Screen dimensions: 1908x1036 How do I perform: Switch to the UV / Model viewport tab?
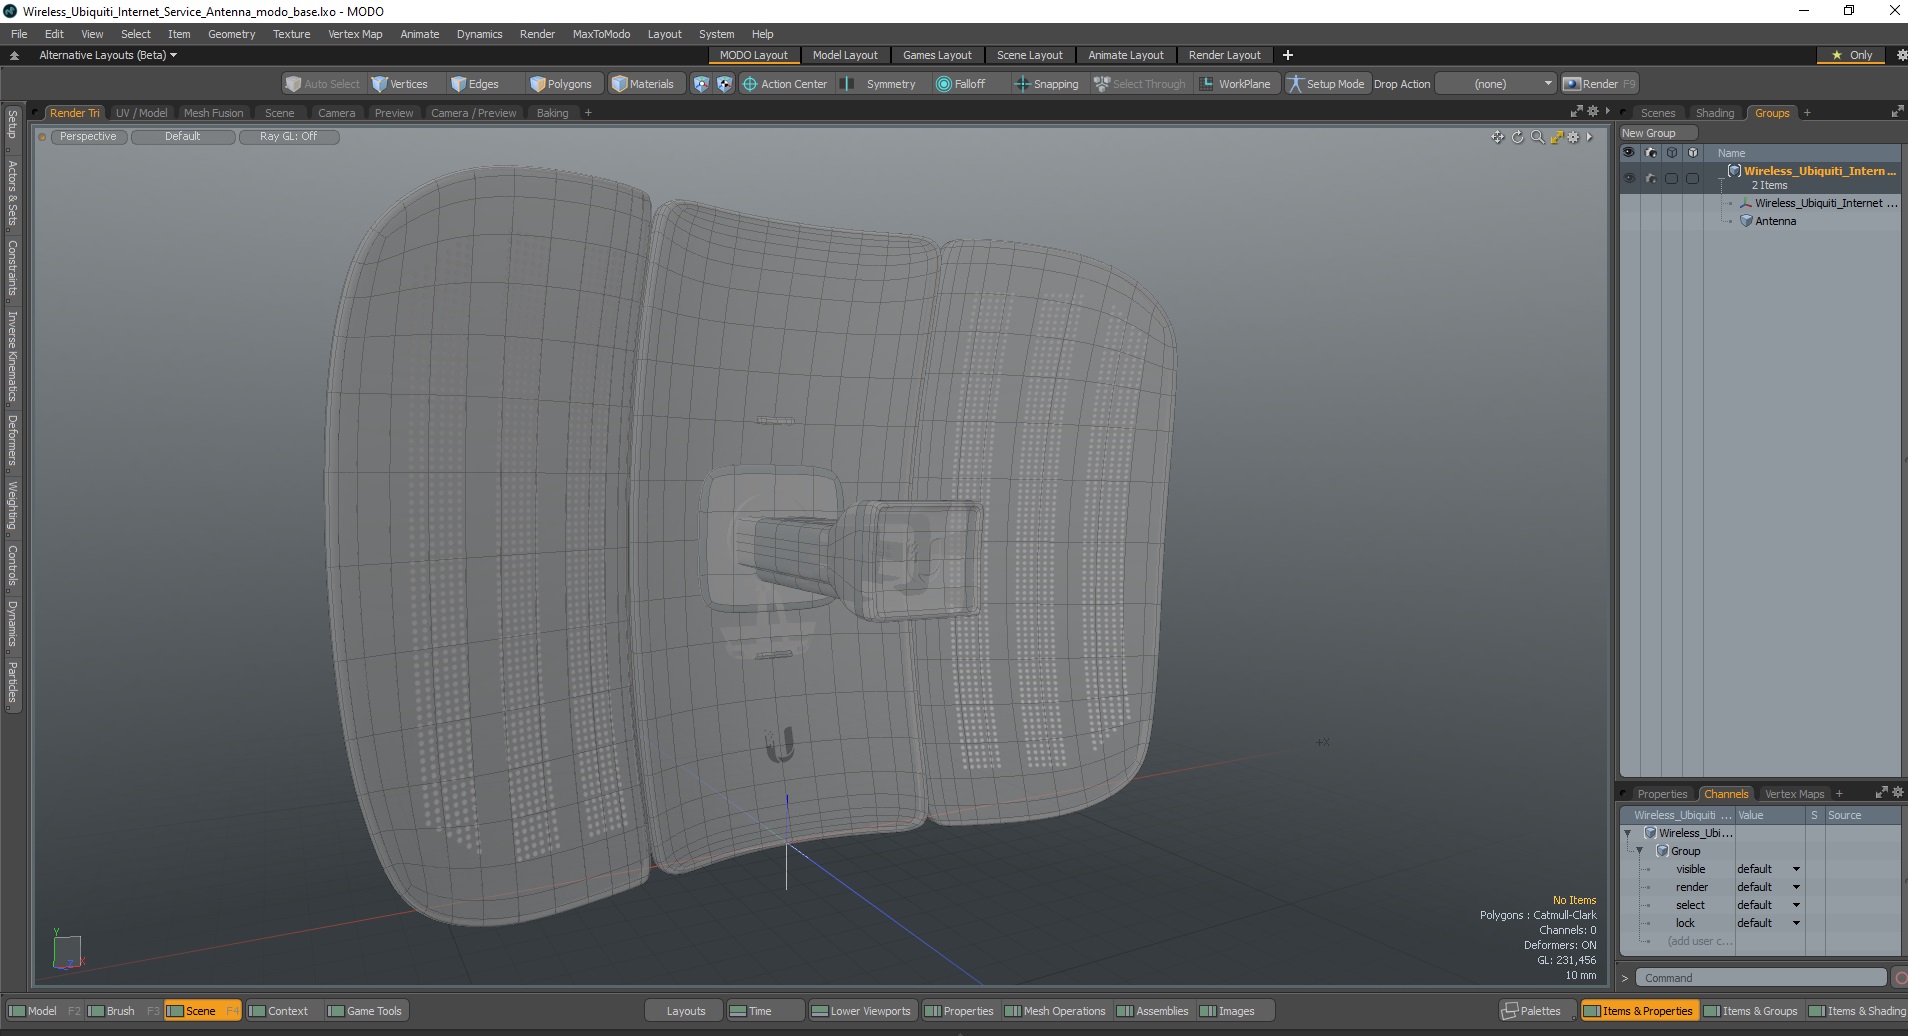click(x=141, y=113)
